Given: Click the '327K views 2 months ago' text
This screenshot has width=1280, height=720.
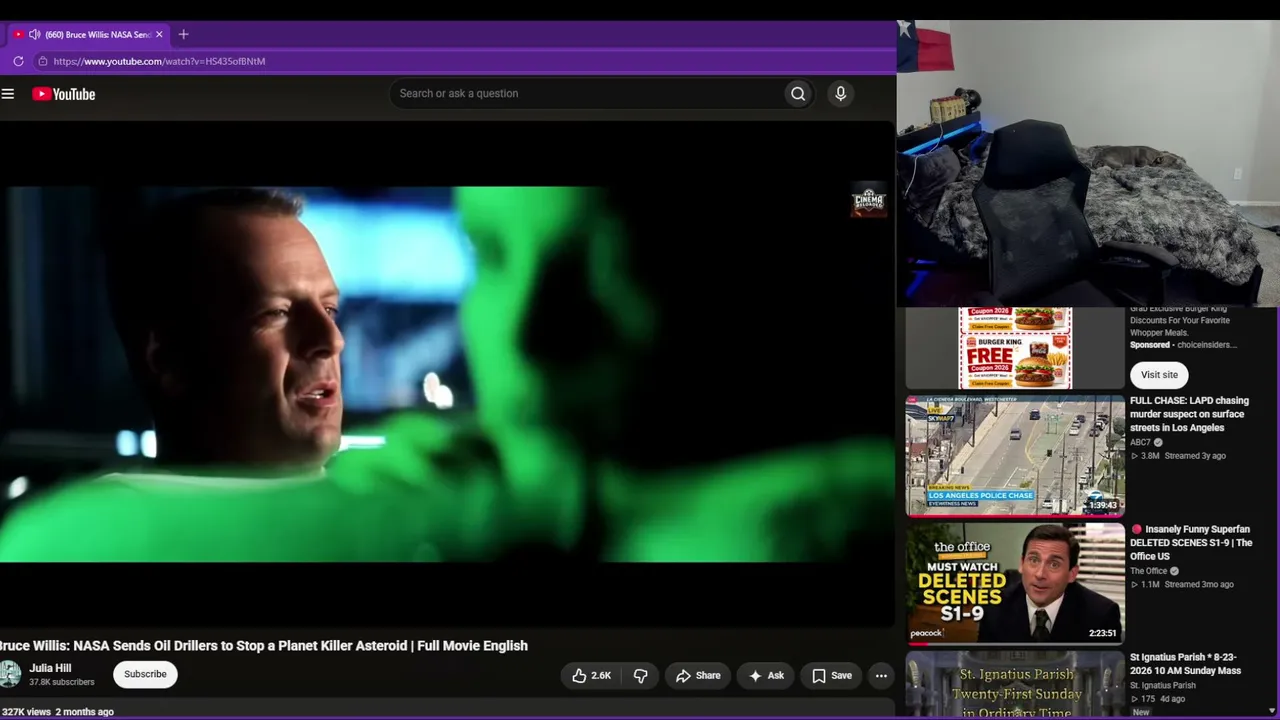Looking at the screenshot, I should [x=58, y=712].
